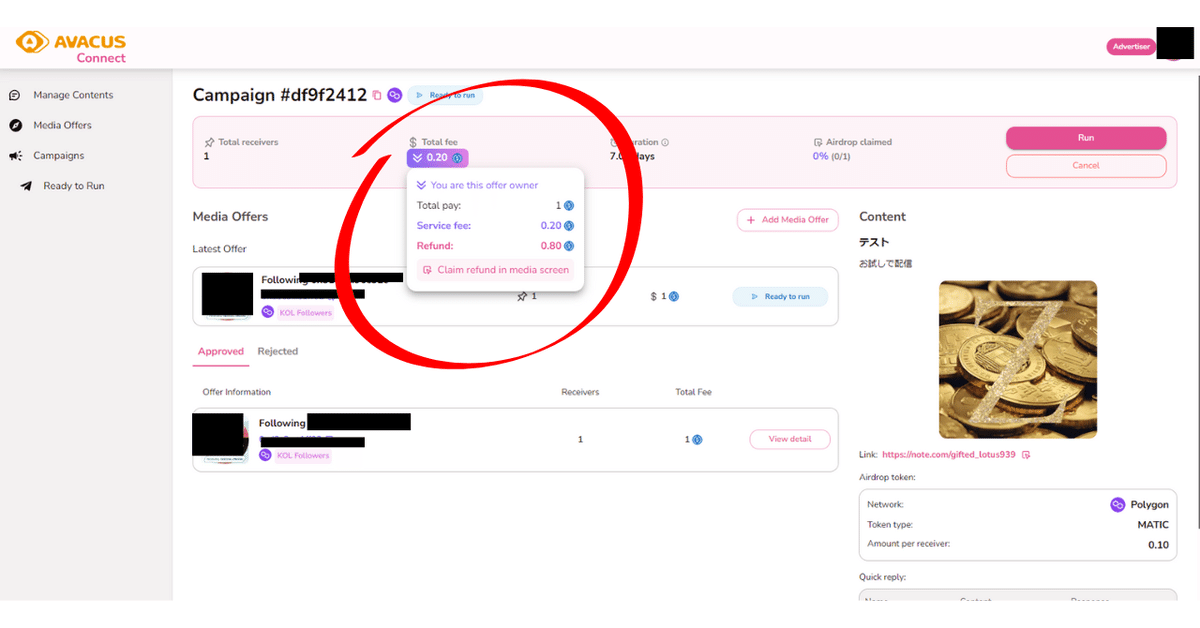Click View detail on the approved offer
The height and width of the screenshot is (628, 1200).
pos(790,439)
